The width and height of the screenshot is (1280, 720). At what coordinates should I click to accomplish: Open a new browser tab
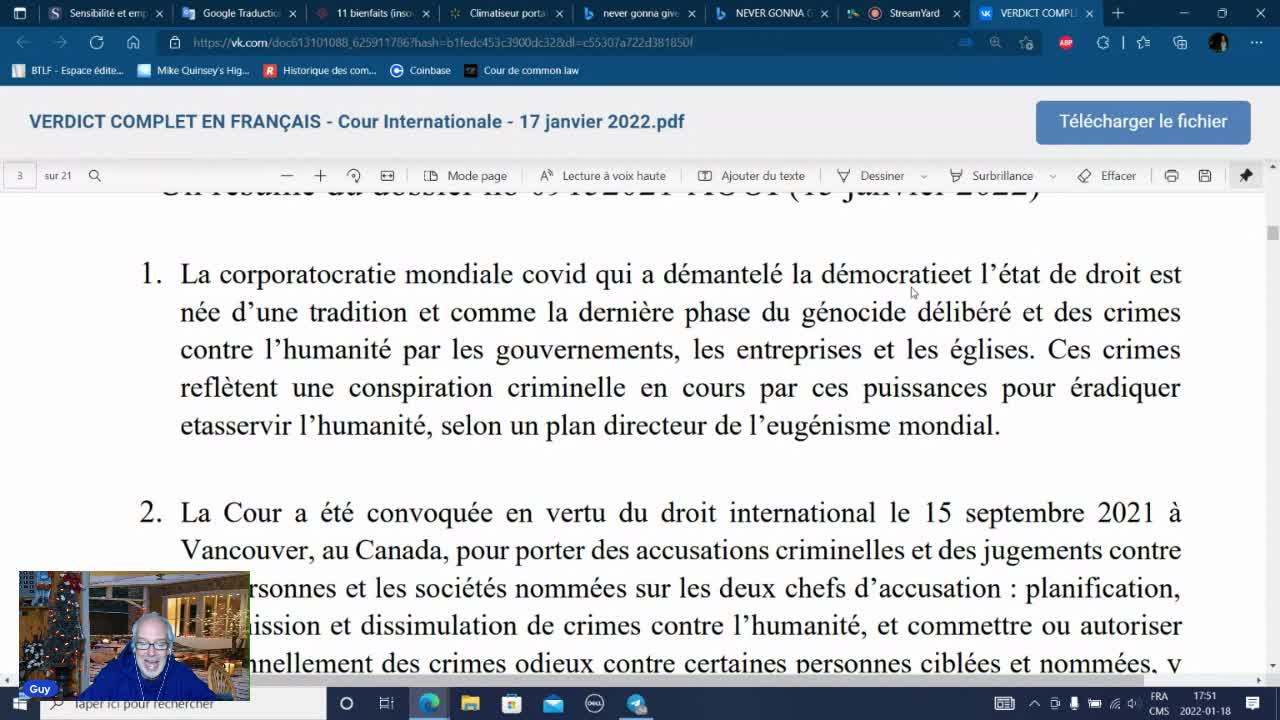pyautogui.click(x=1118, y=13)
